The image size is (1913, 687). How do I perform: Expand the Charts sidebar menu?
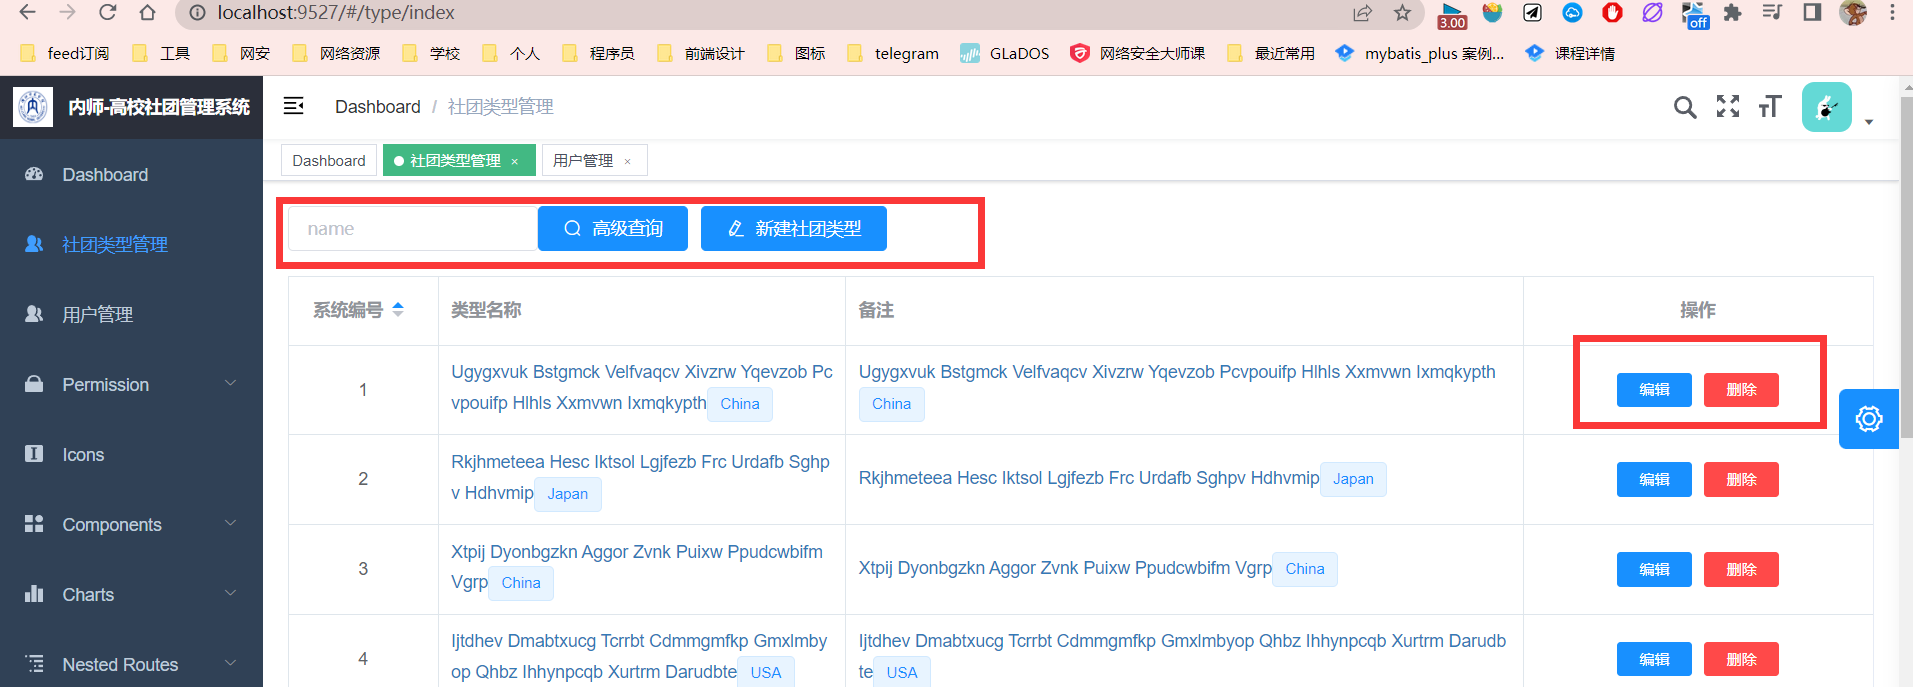pos(131,595)
